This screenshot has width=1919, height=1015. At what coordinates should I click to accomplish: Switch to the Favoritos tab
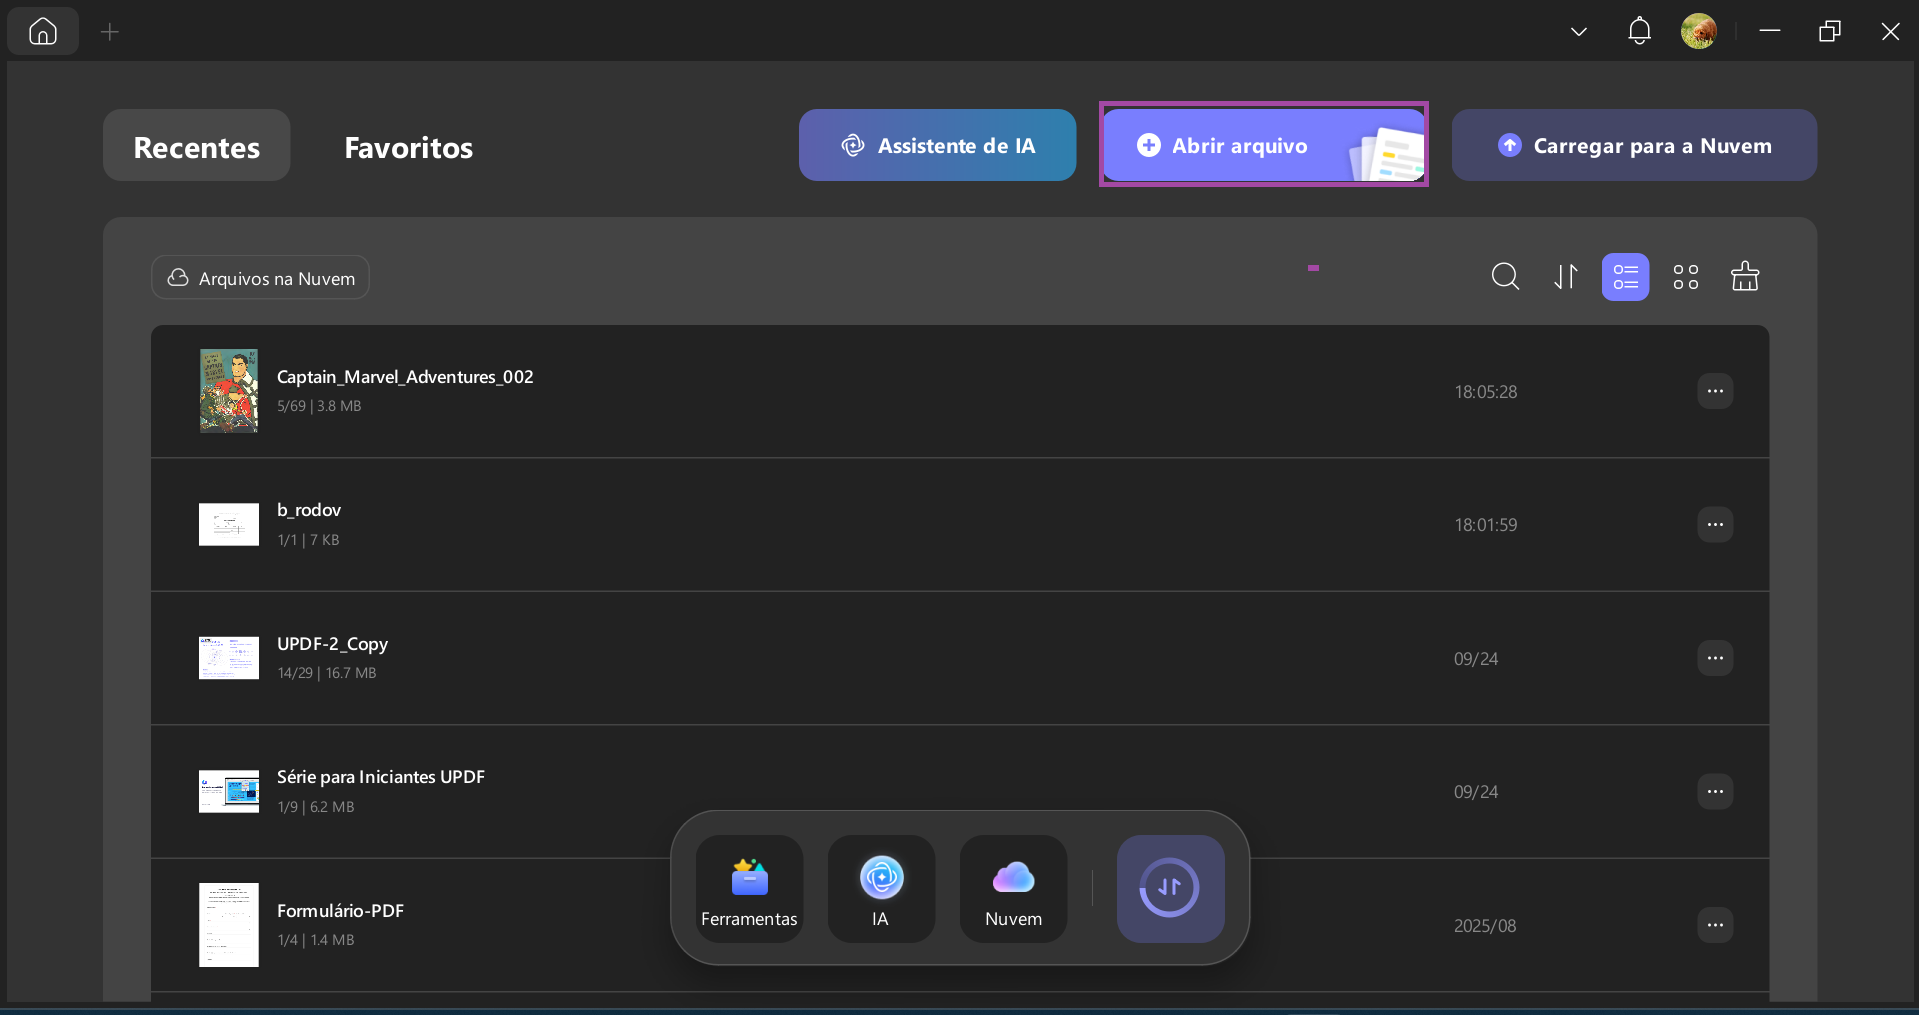[409, 148]
